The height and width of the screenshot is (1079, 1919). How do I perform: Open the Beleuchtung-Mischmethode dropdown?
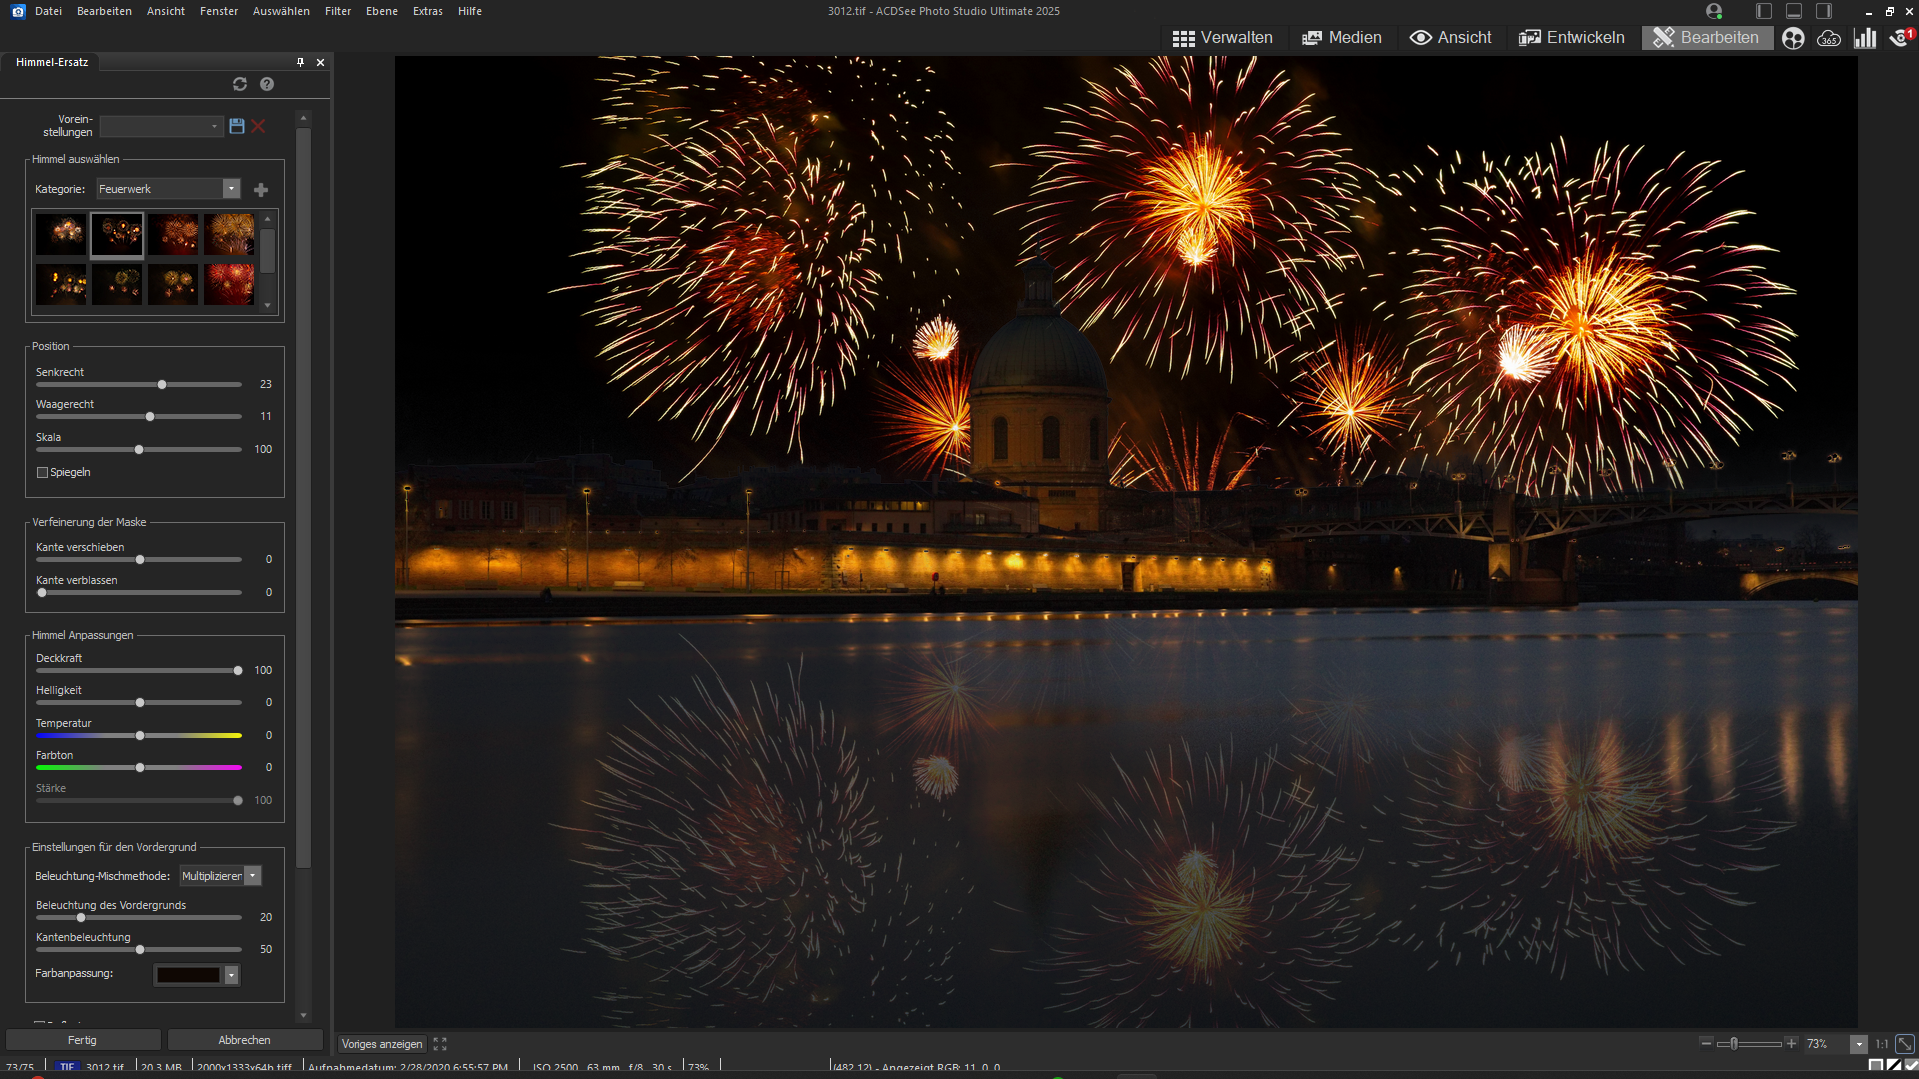coord(253,876)
